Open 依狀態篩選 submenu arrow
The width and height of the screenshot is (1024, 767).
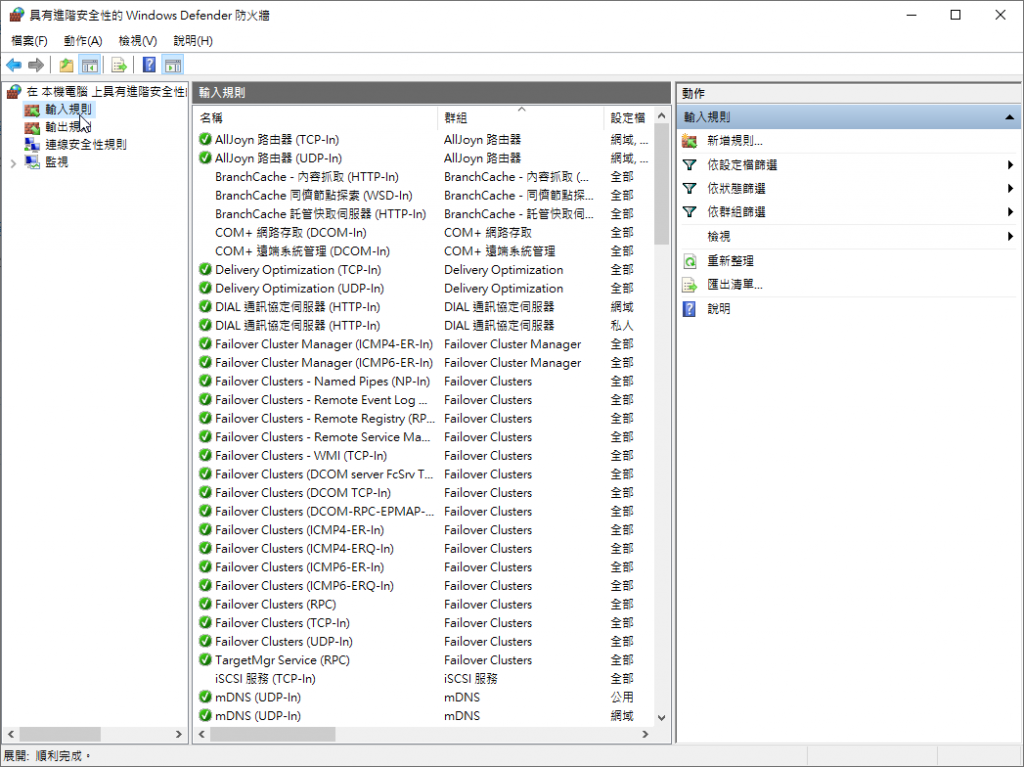click(x=1010, y=188)
